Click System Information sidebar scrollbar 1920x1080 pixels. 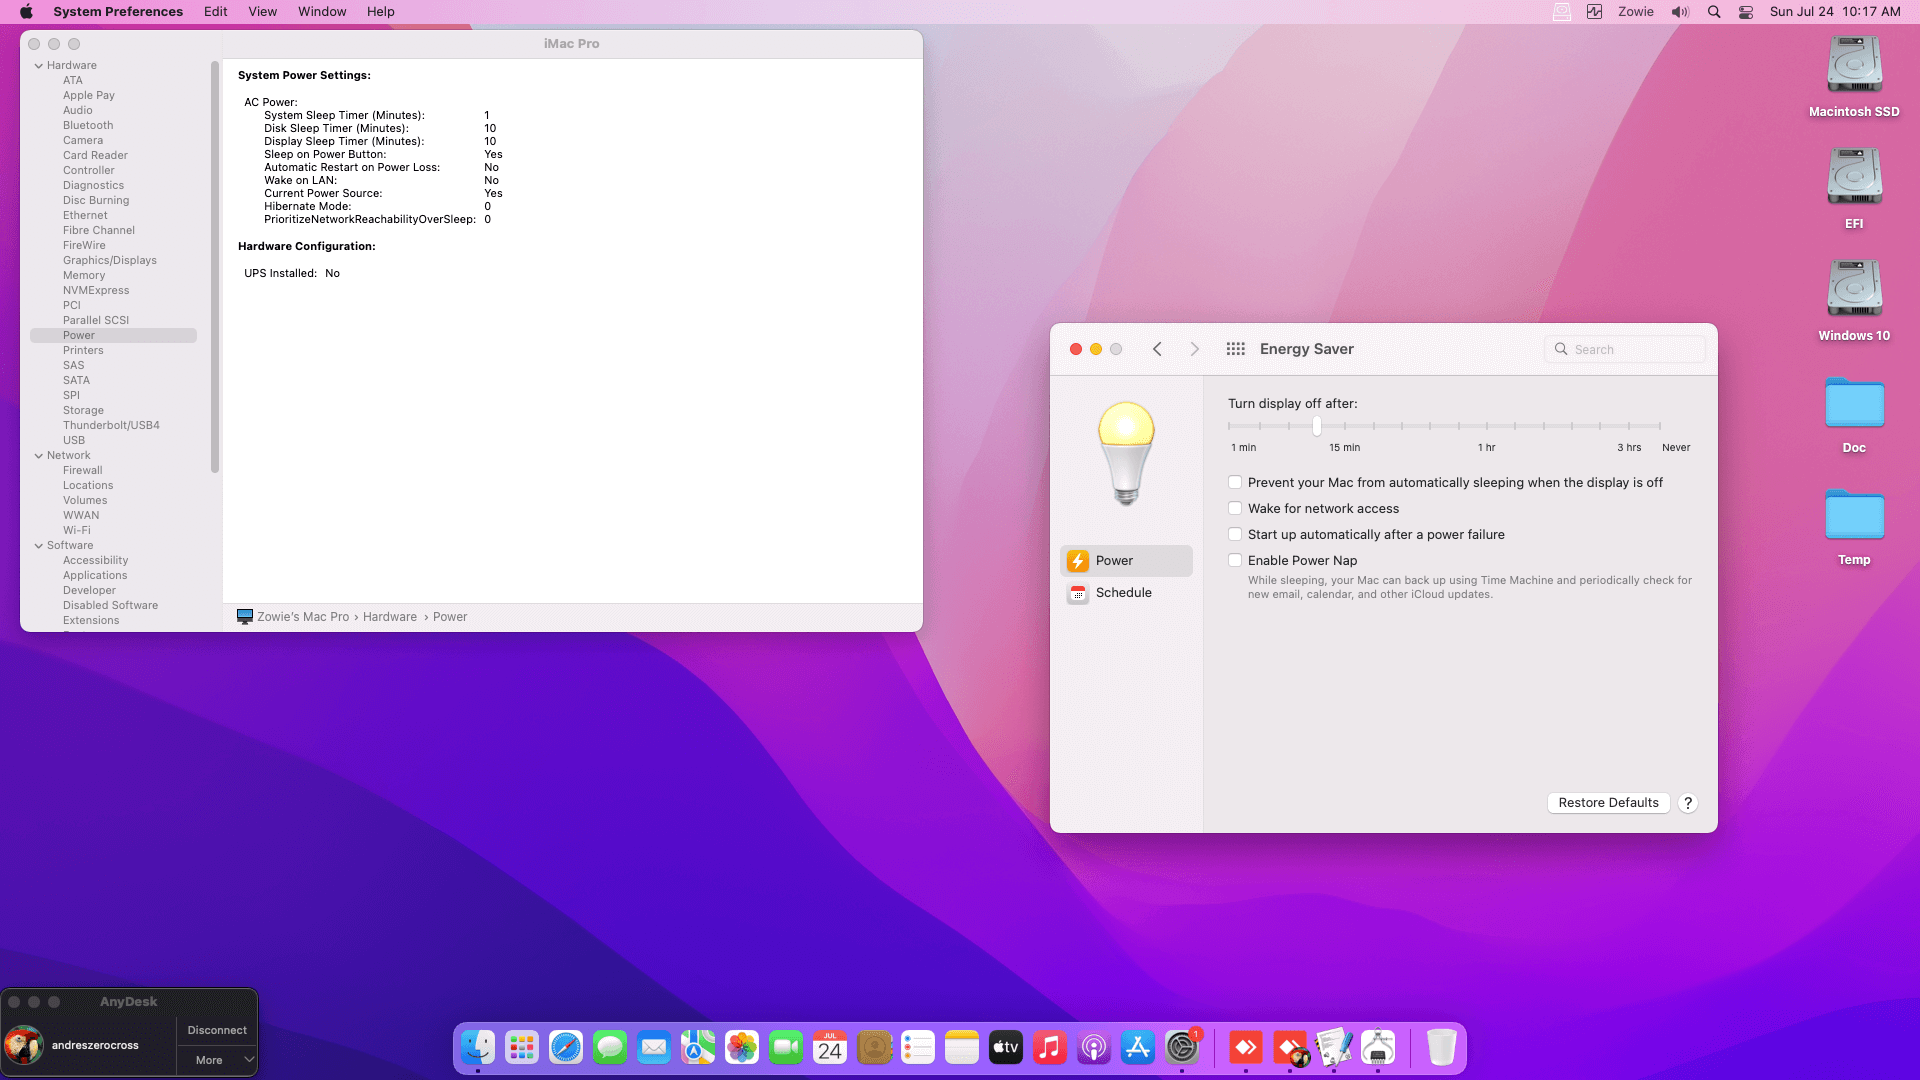(215, 267)
